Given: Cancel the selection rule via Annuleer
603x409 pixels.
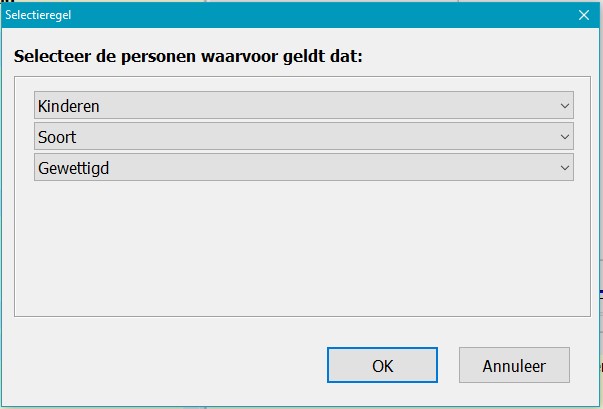Looking at the screenshot, I should (514, 365).
